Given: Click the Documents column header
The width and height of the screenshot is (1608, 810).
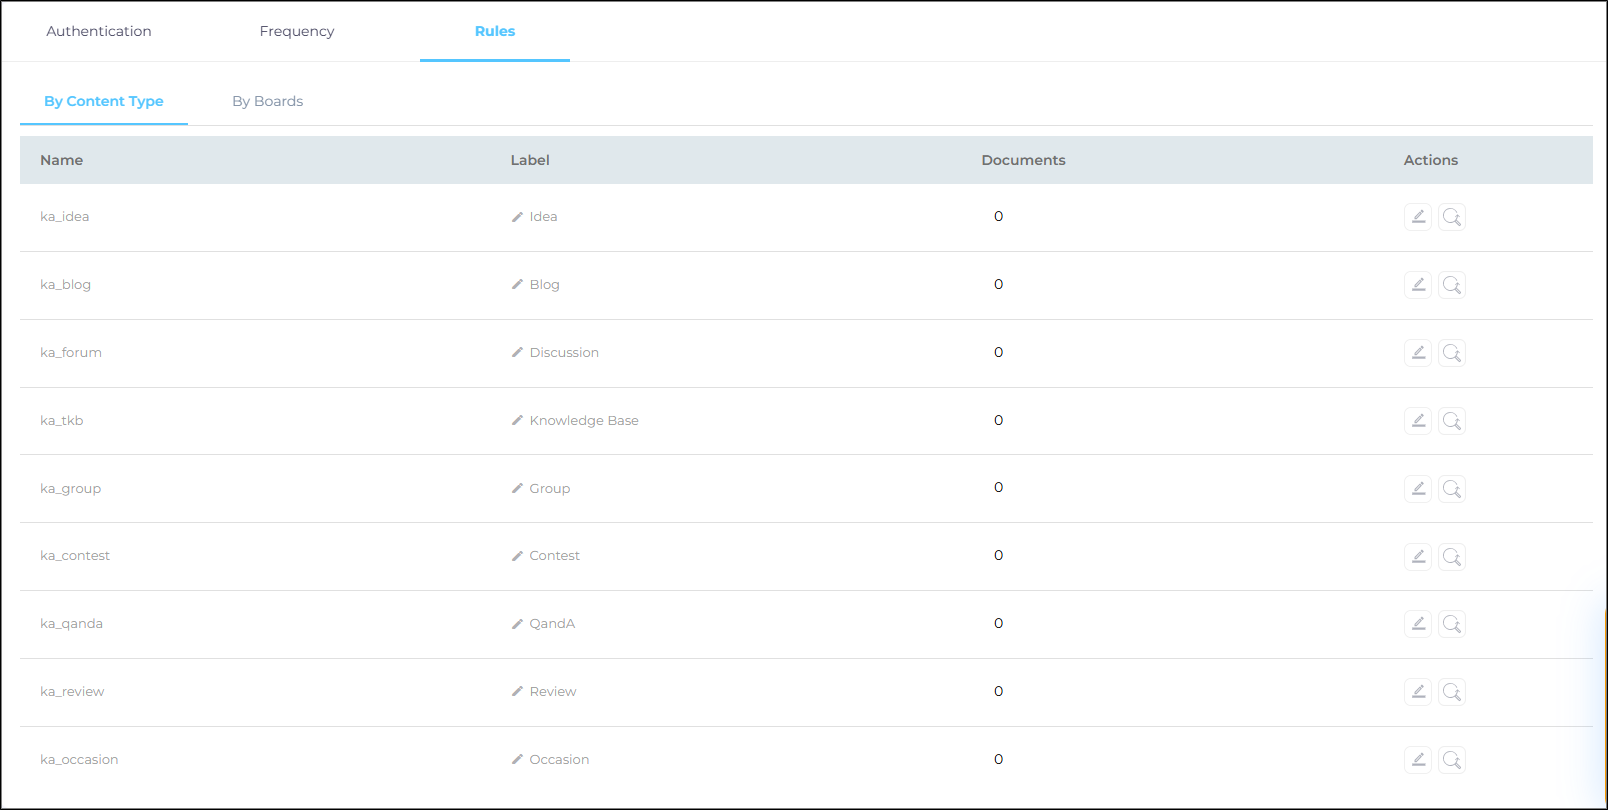Looking at the screenshot, I should click(1023, 160).
